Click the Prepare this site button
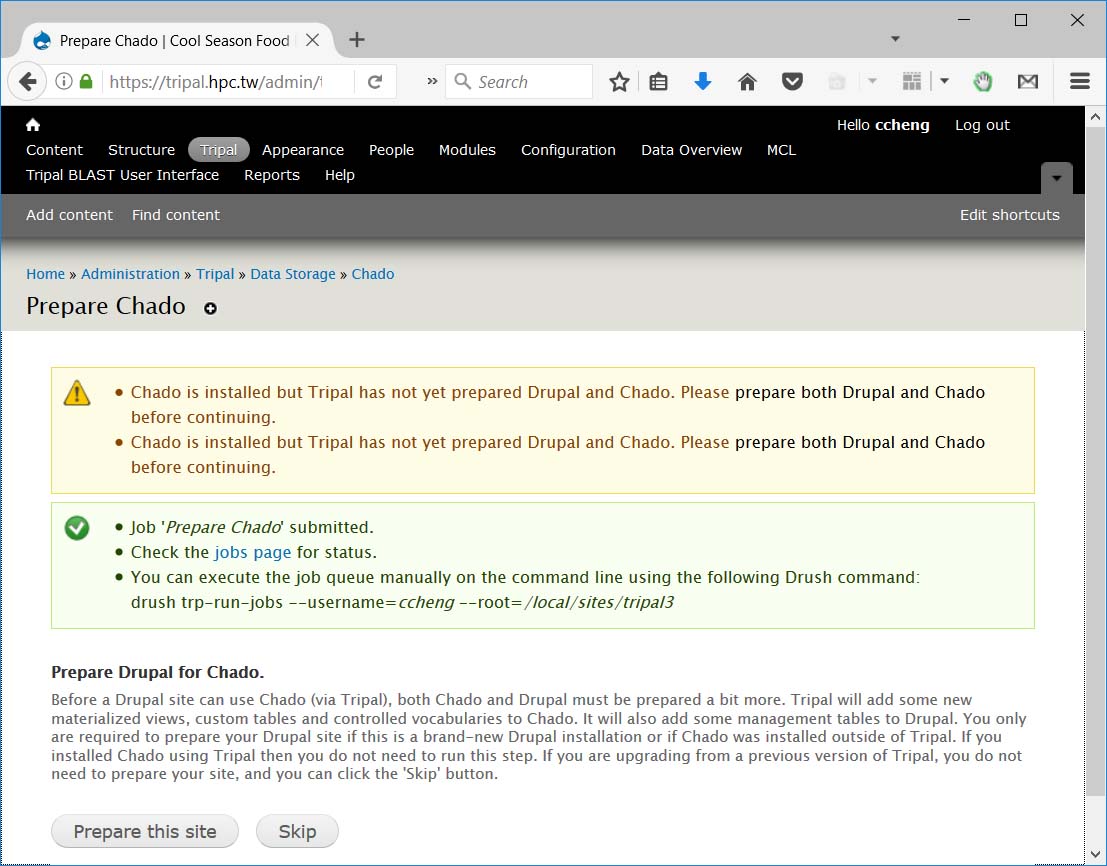This screenshot has height=866, width=1107. coord(145,831)
